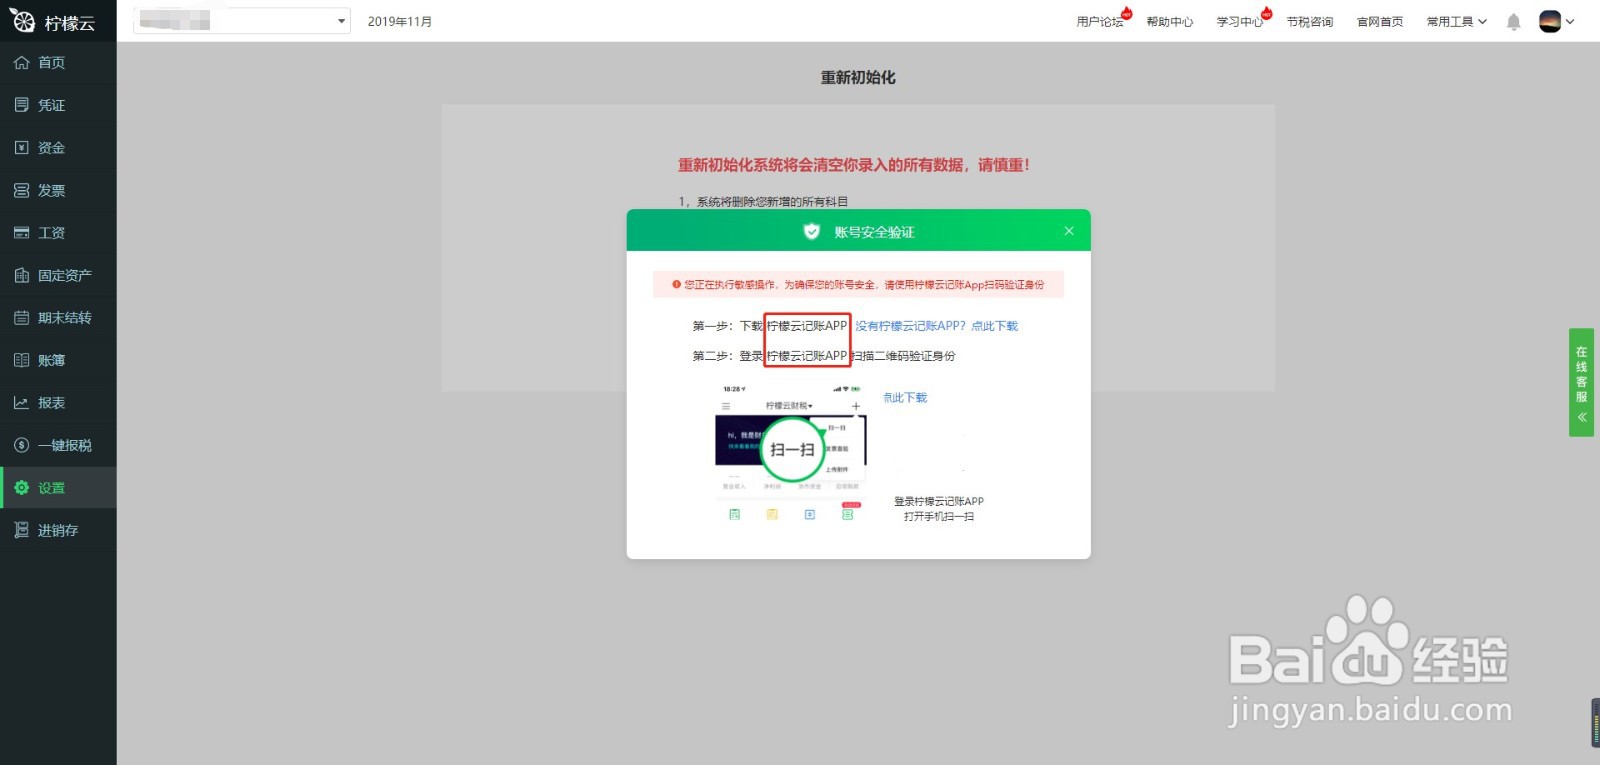Open 节税咨询 in the top bar
The width and height of the screenshot is (1600, 765).
[x=1310, y=21]
